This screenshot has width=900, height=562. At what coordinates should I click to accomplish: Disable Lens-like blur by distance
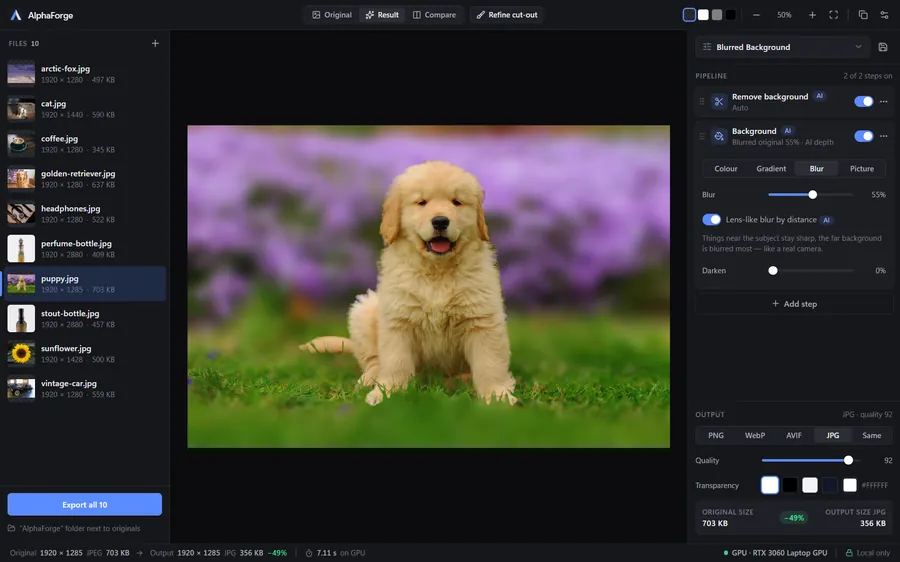[x=711, y=220]
